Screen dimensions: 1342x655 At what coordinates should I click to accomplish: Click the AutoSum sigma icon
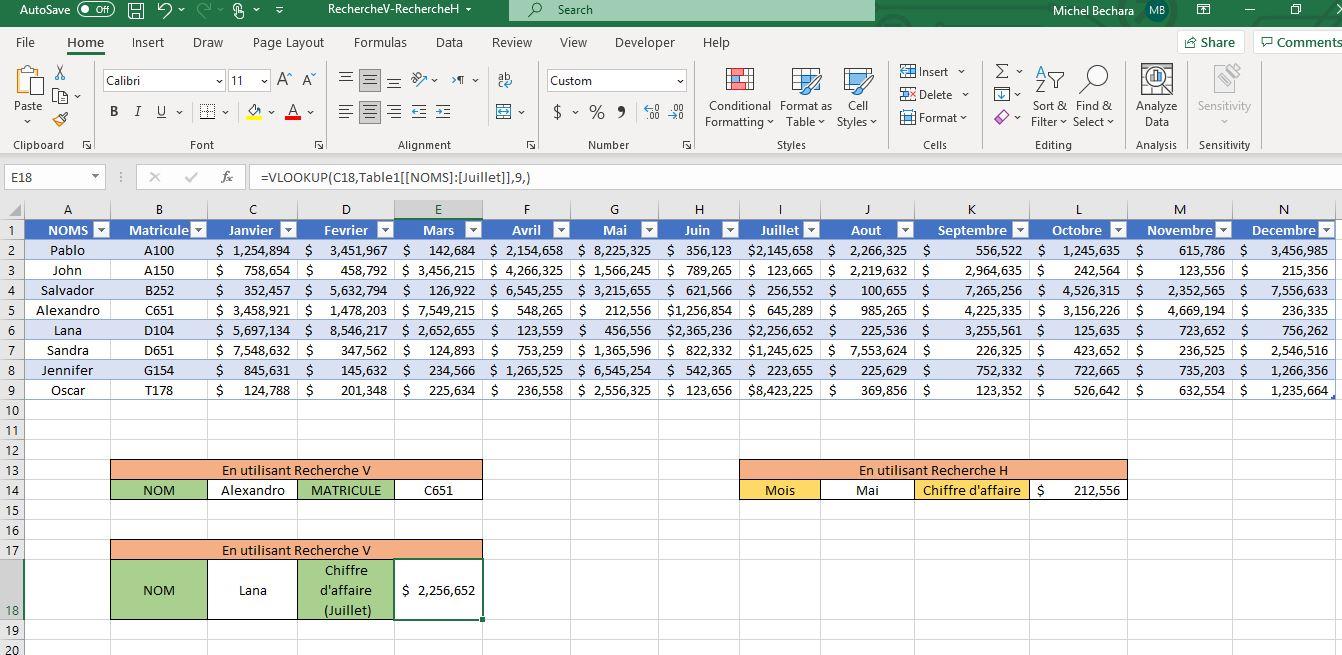click(1001, 71)
